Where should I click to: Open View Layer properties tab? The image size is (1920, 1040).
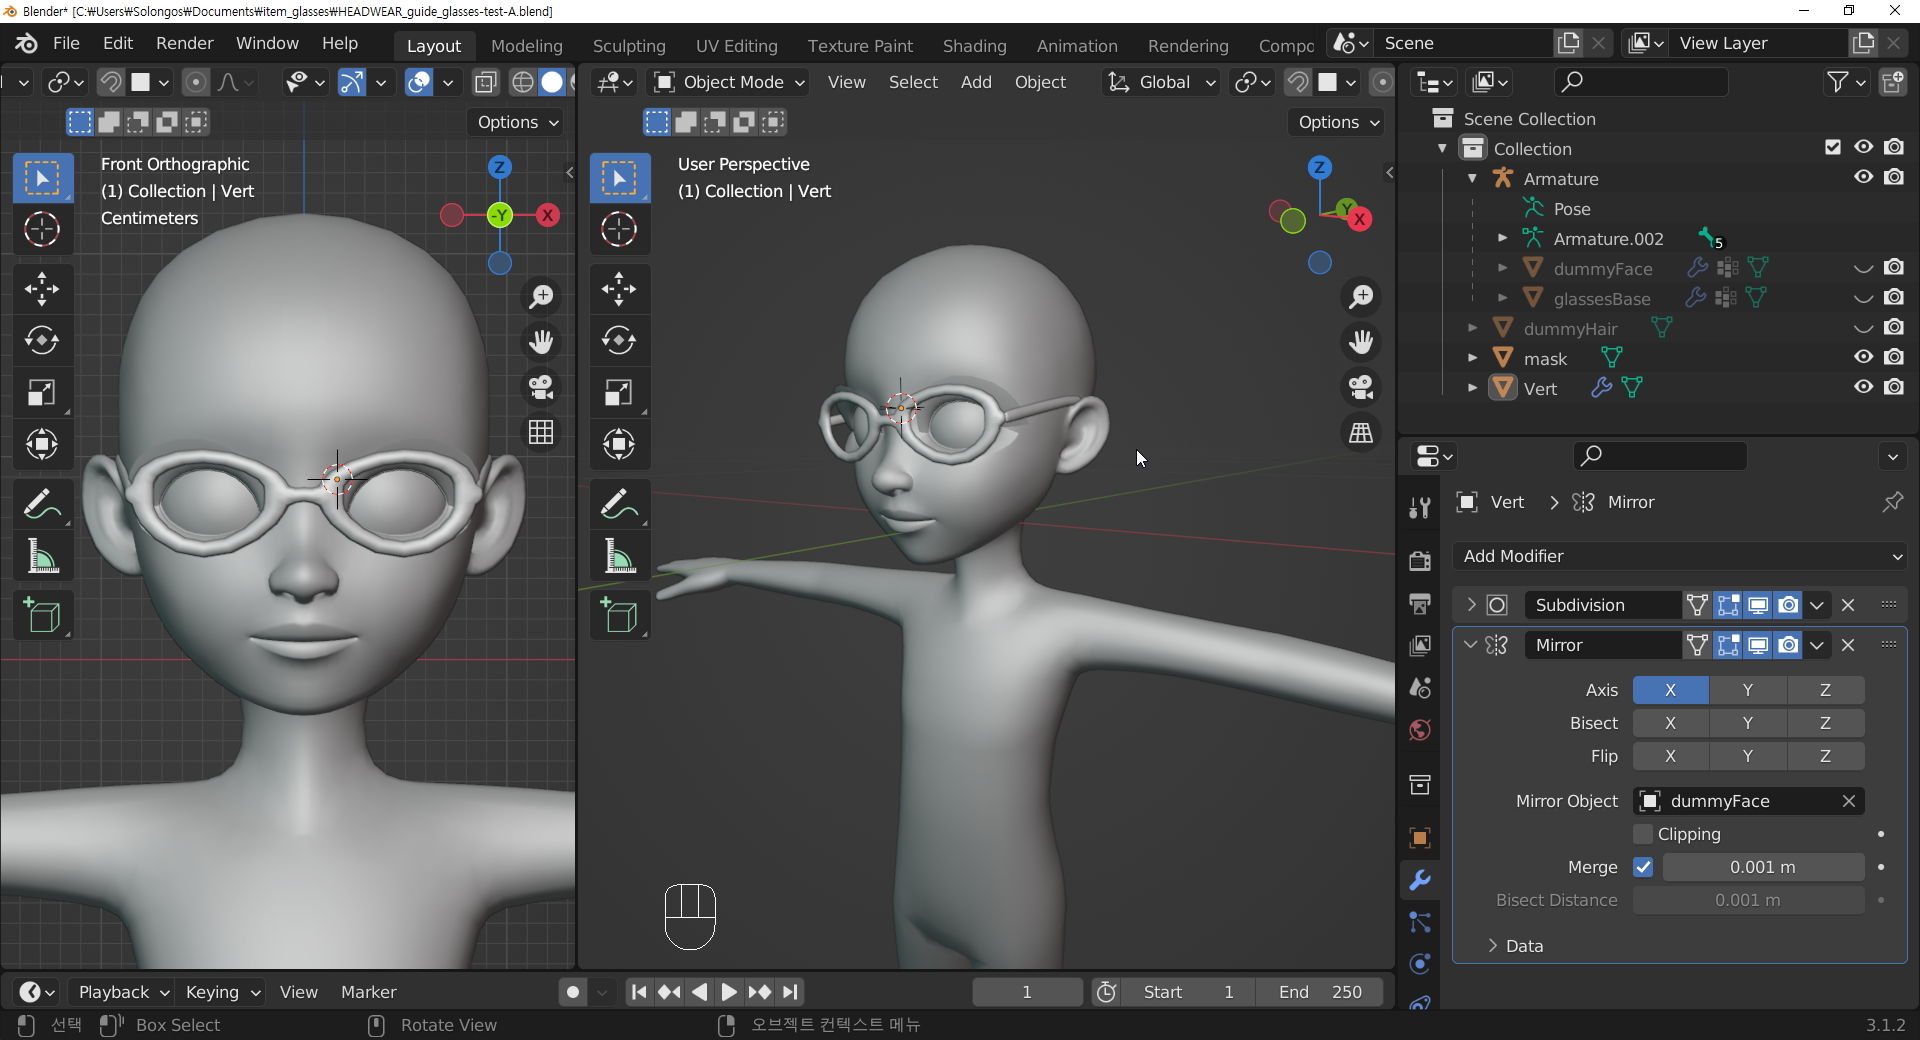[x=1420, y=646]
